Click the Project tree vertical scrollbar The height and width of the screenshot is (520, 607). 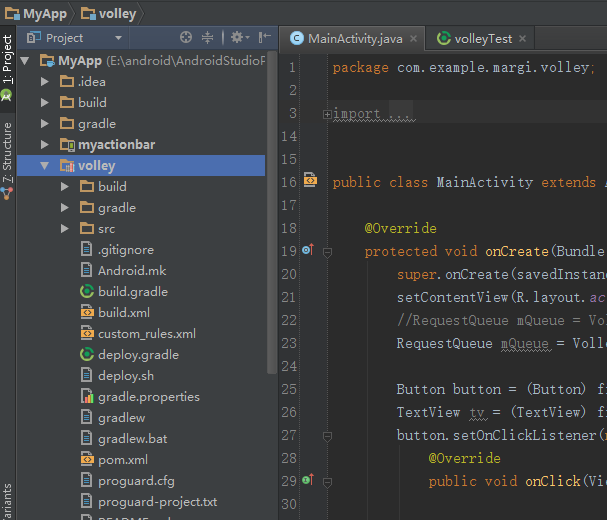pos(272,212)
